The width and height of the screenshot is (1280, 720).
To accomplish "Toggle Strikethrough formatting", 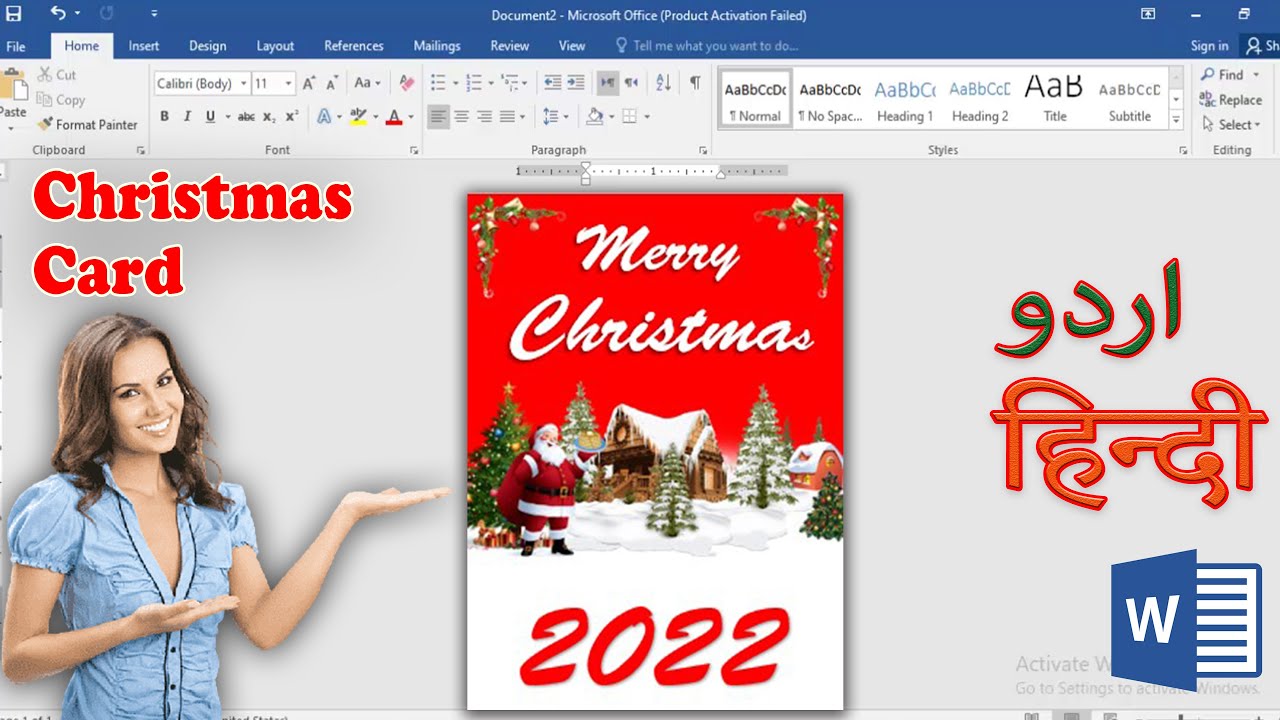I will (x=246, y=117).
